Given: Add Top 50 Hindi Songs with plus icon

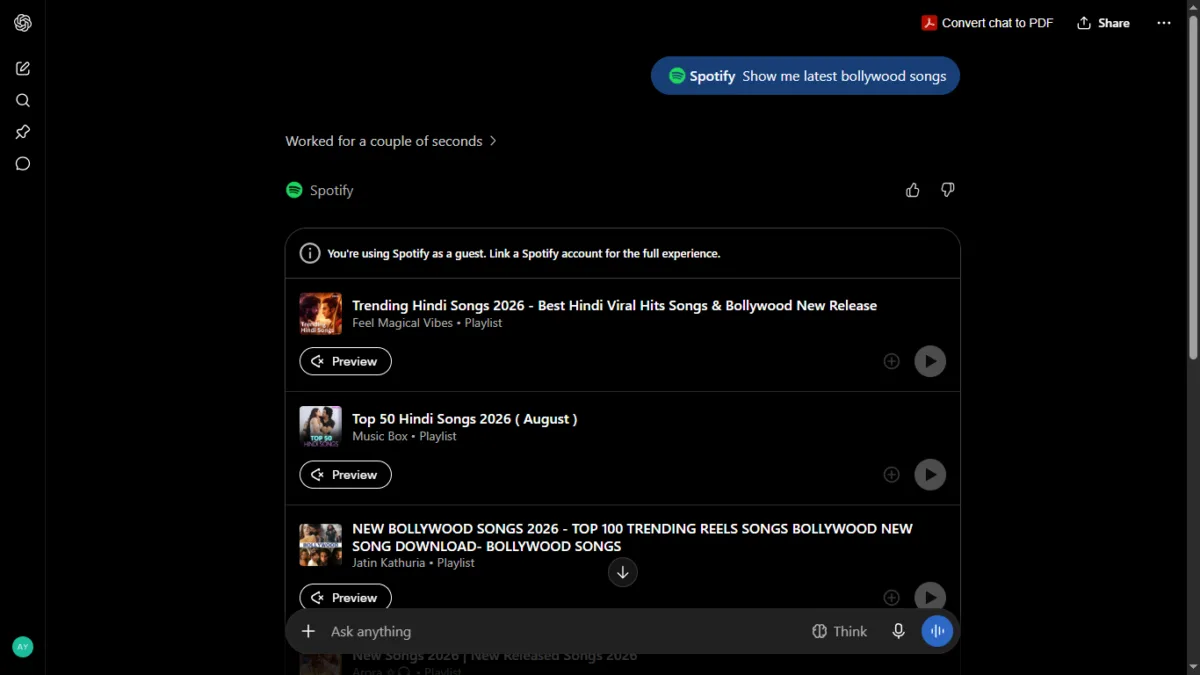Looking at the screenshot, I should coord(892,474).
